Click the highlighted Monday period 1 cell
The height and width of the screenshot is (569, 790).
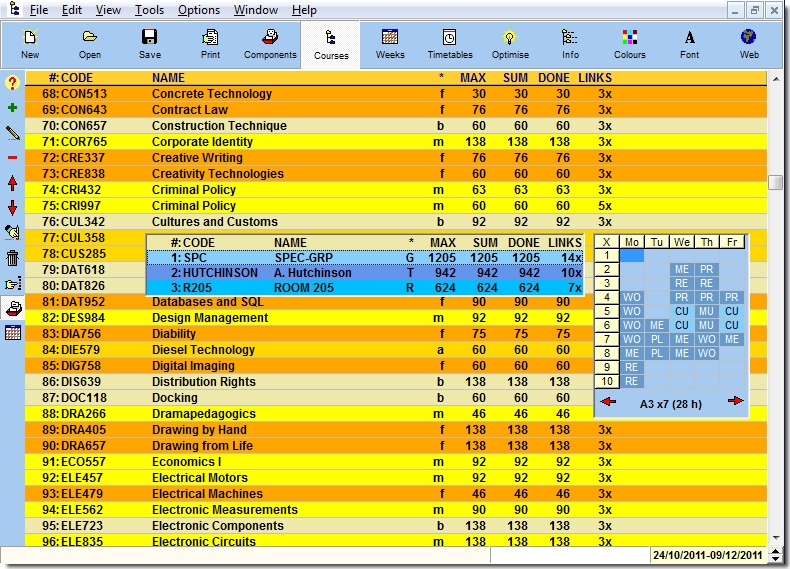pyautogui.click(x=632, y=256)
